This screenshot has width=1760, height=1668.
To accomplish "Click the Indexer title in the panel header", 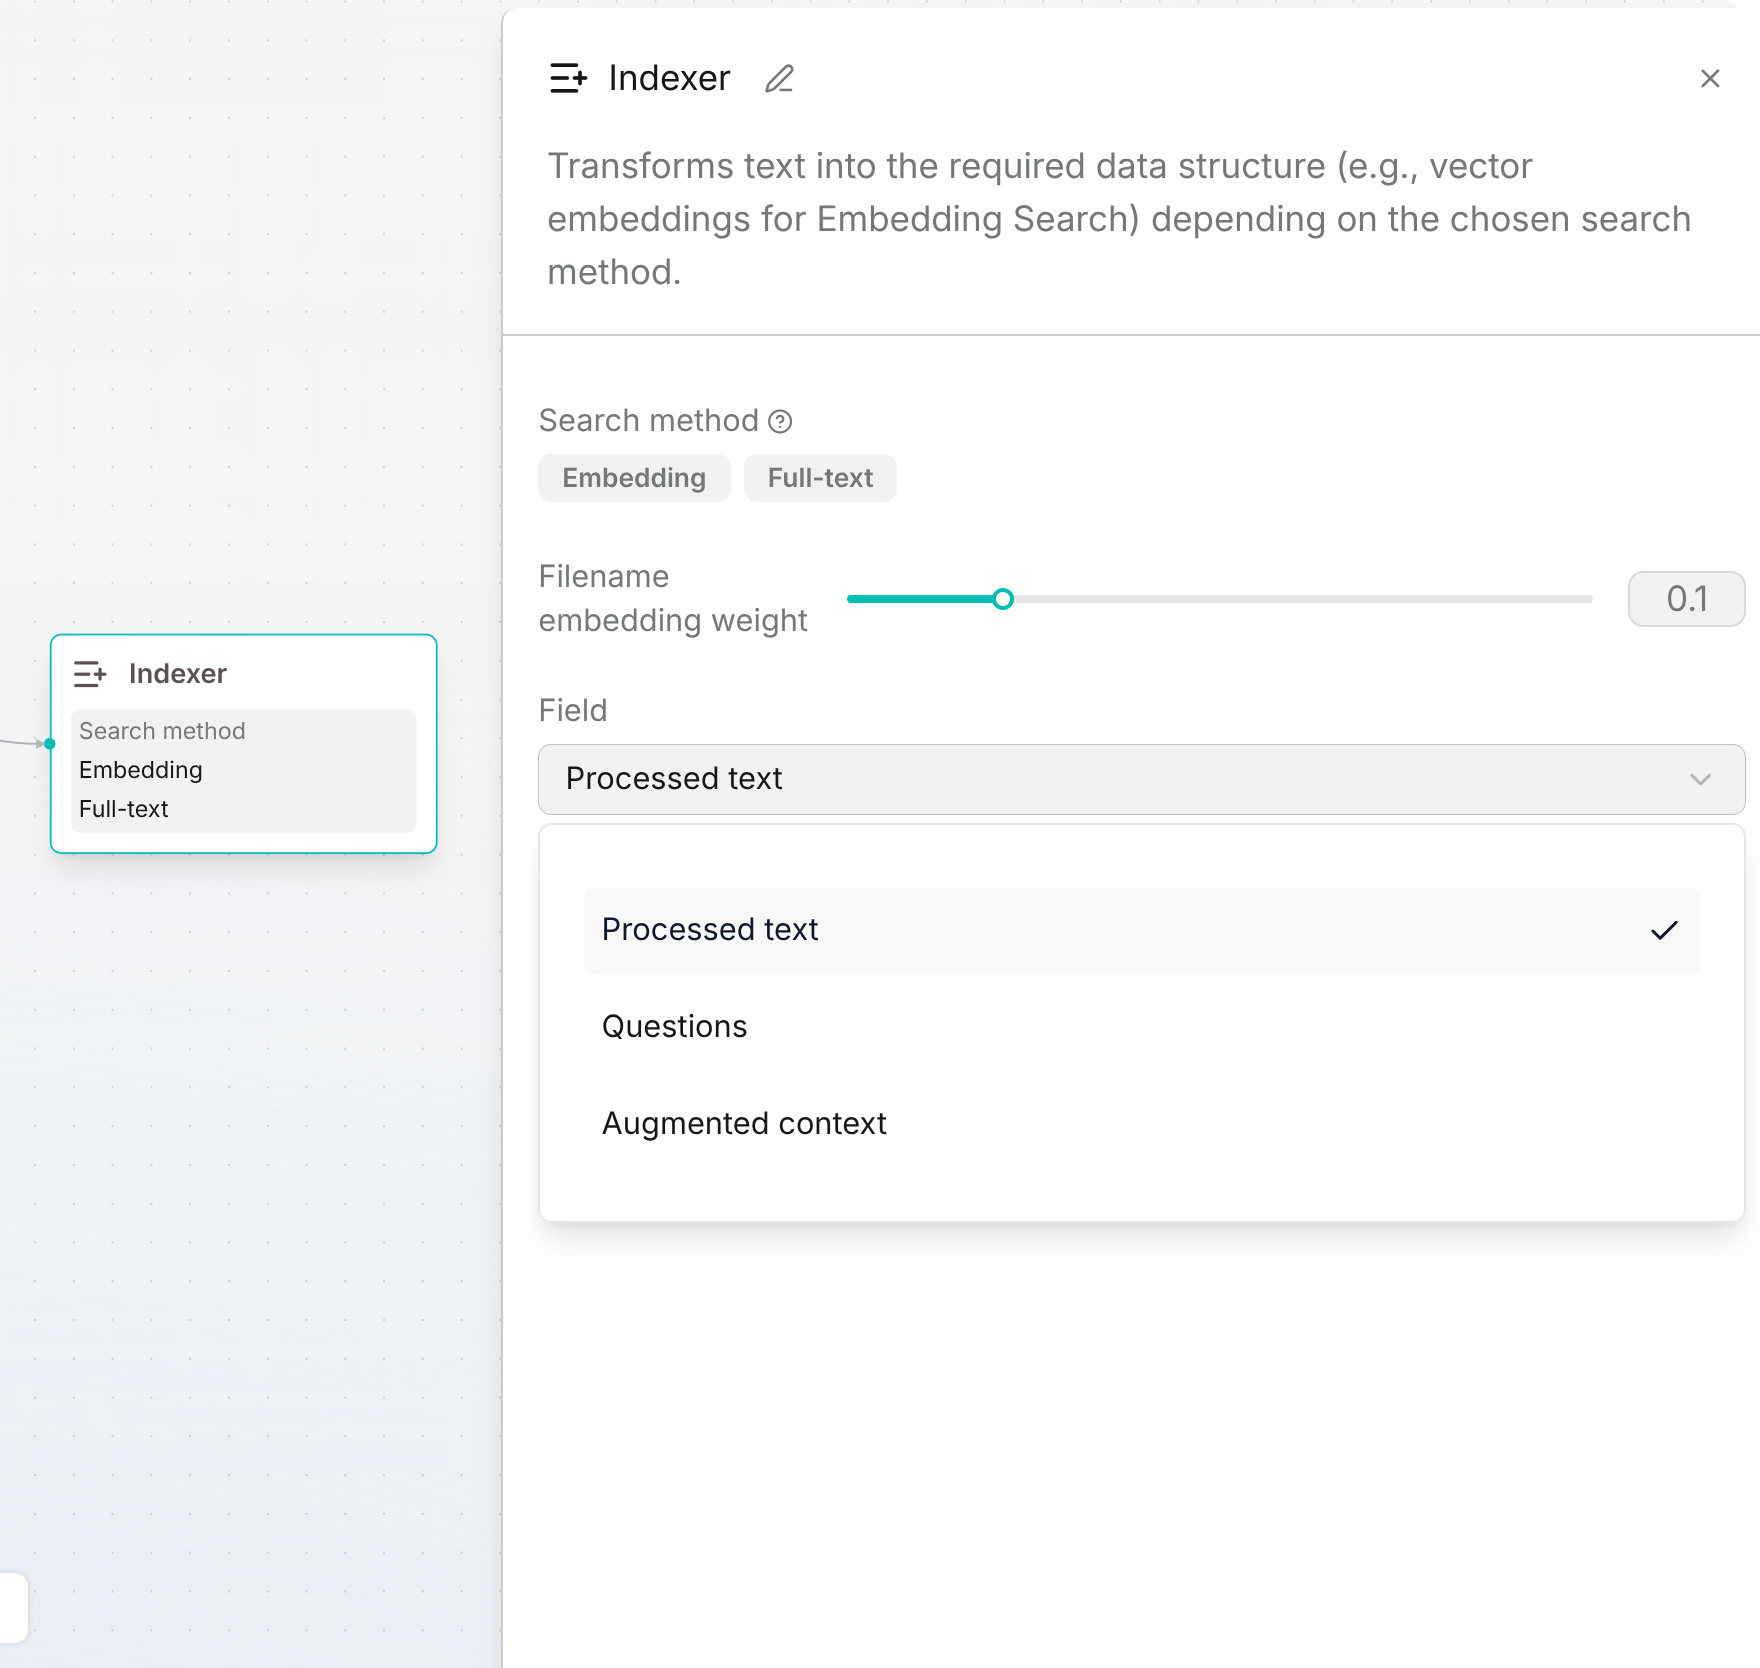I will tap(669, 78).
